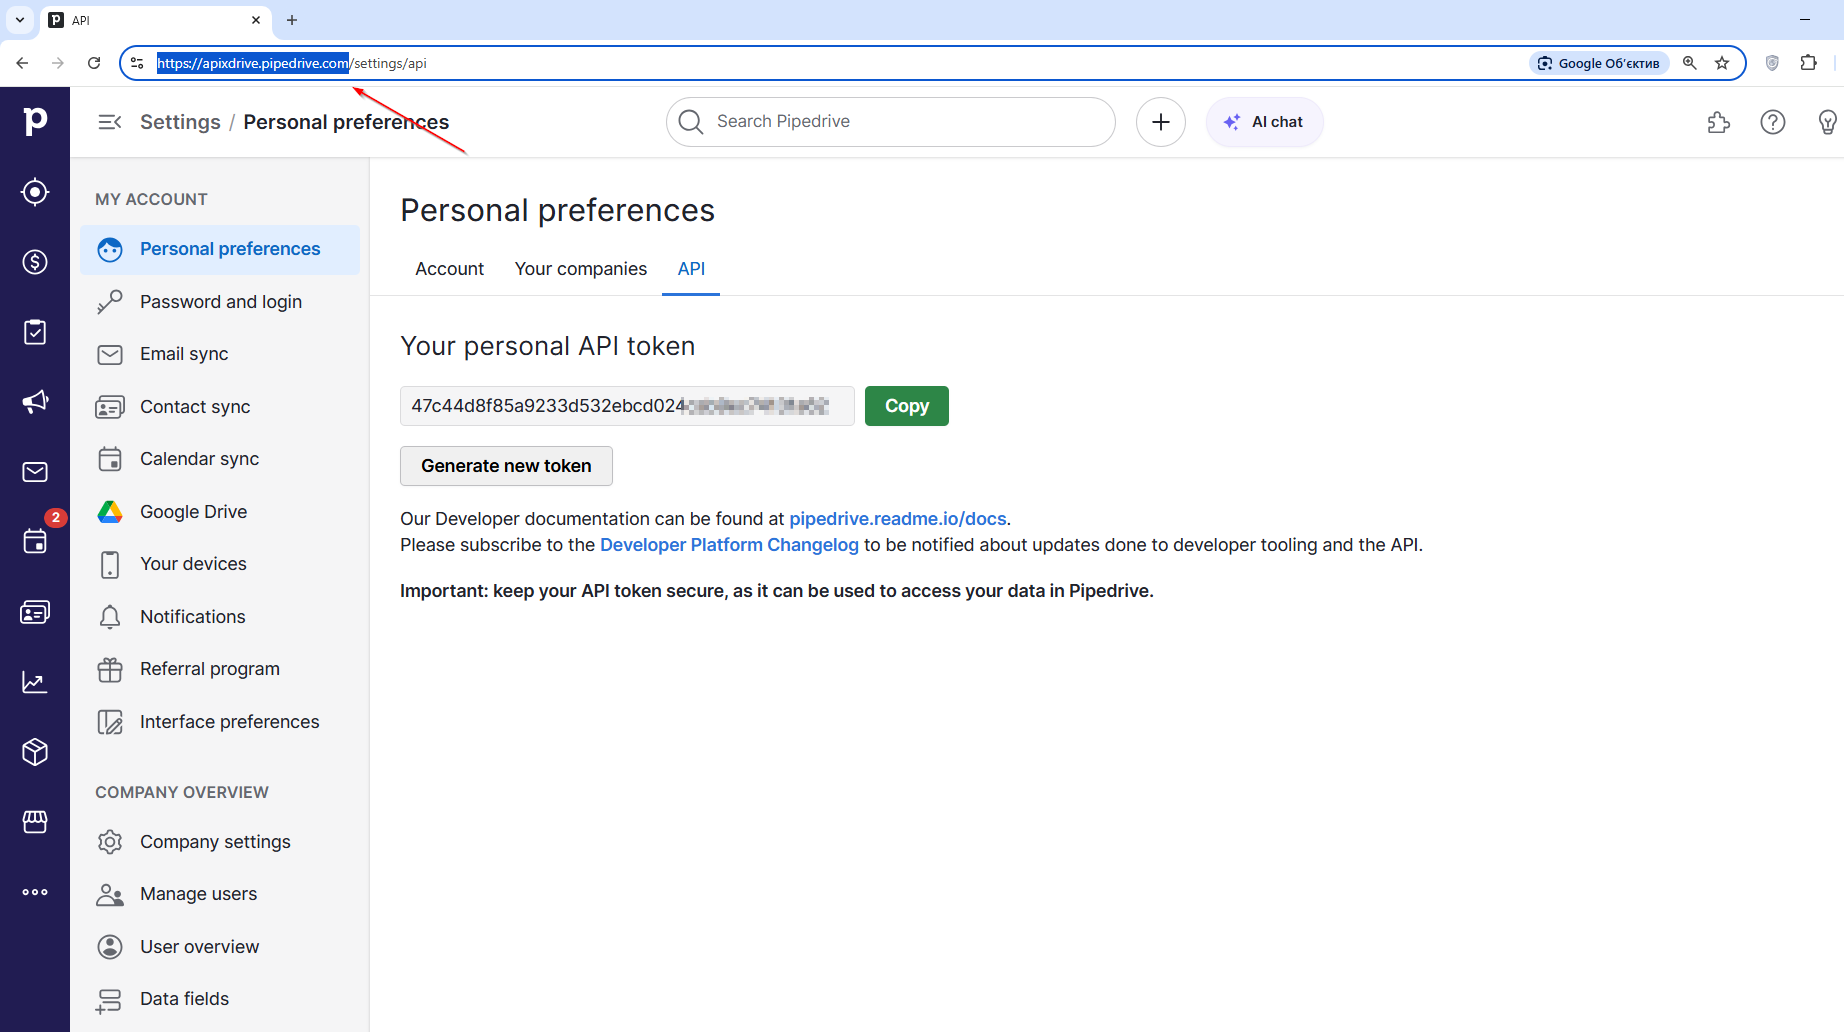
Task: Select the API tab
Action: (x=691, y=269)
